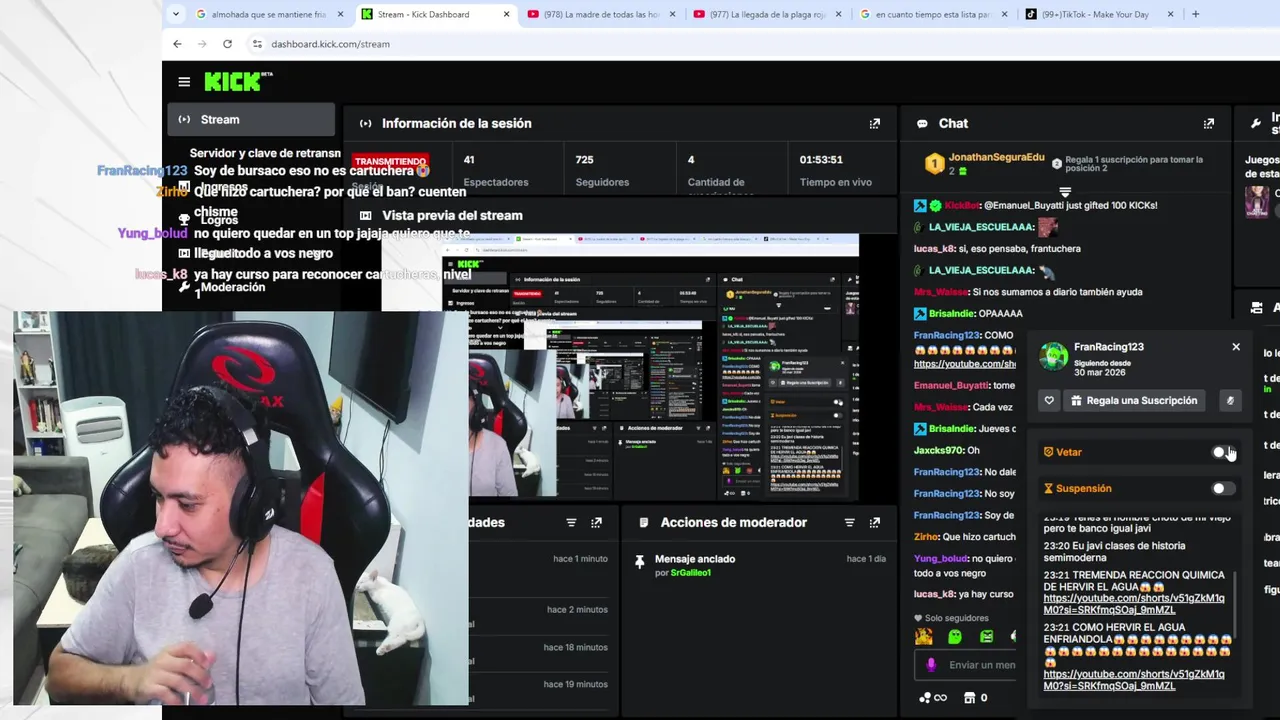Click the wrench icon in right panel header
Screen dimensions: 1280x720
coord(1255,123)
